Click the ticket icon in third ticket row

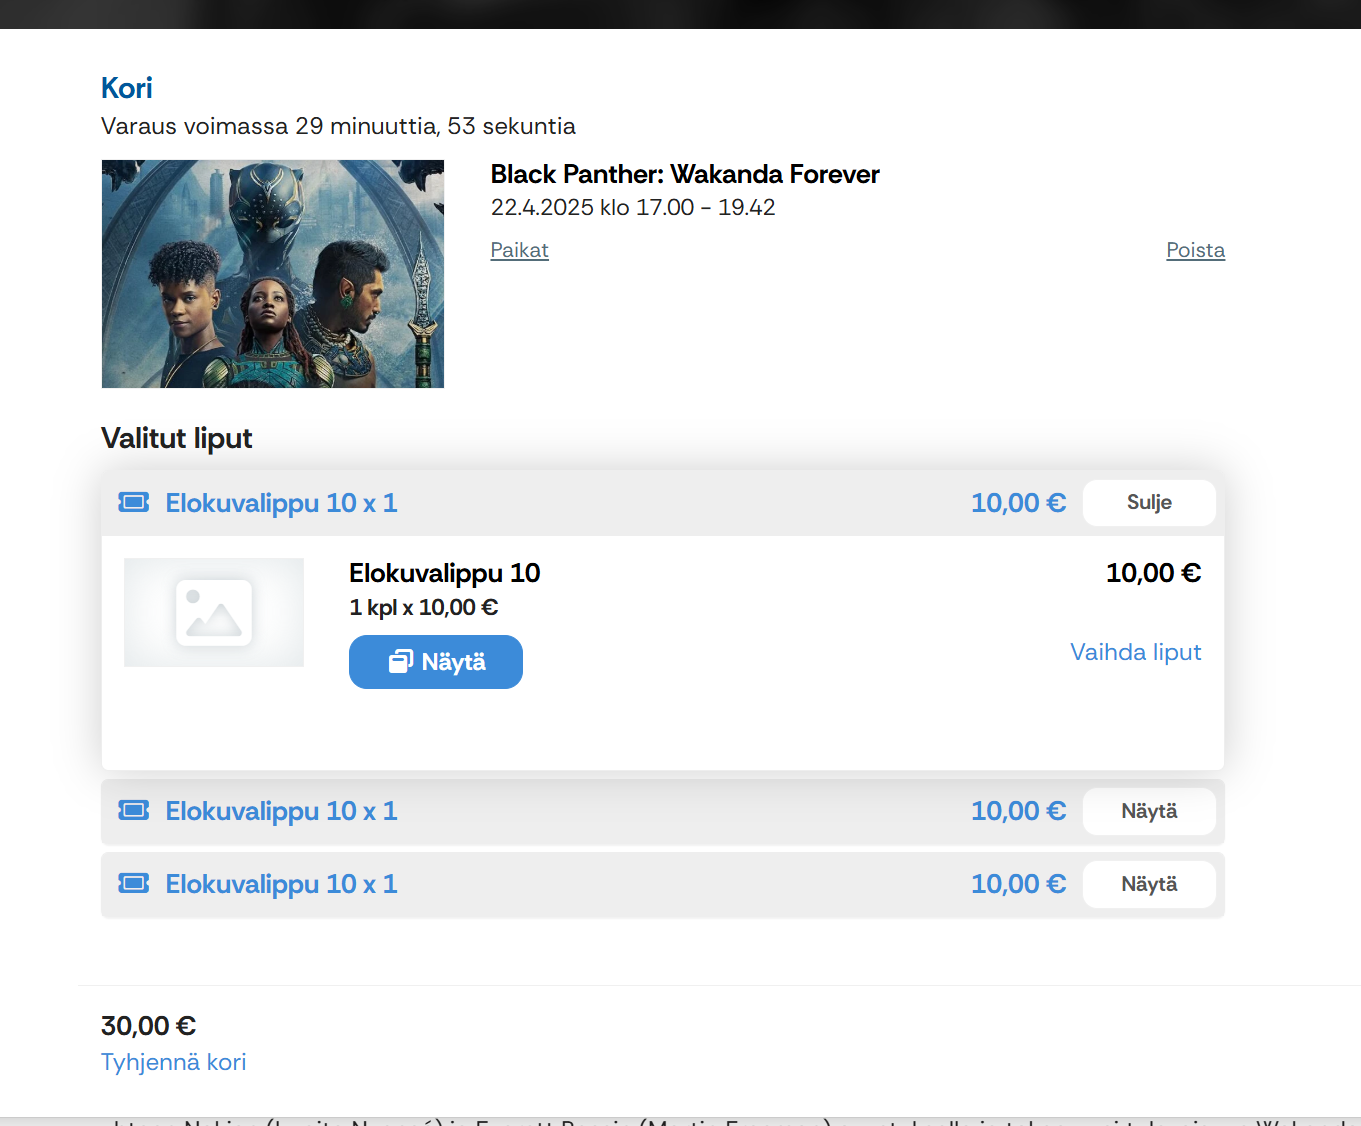pos(134,883)
